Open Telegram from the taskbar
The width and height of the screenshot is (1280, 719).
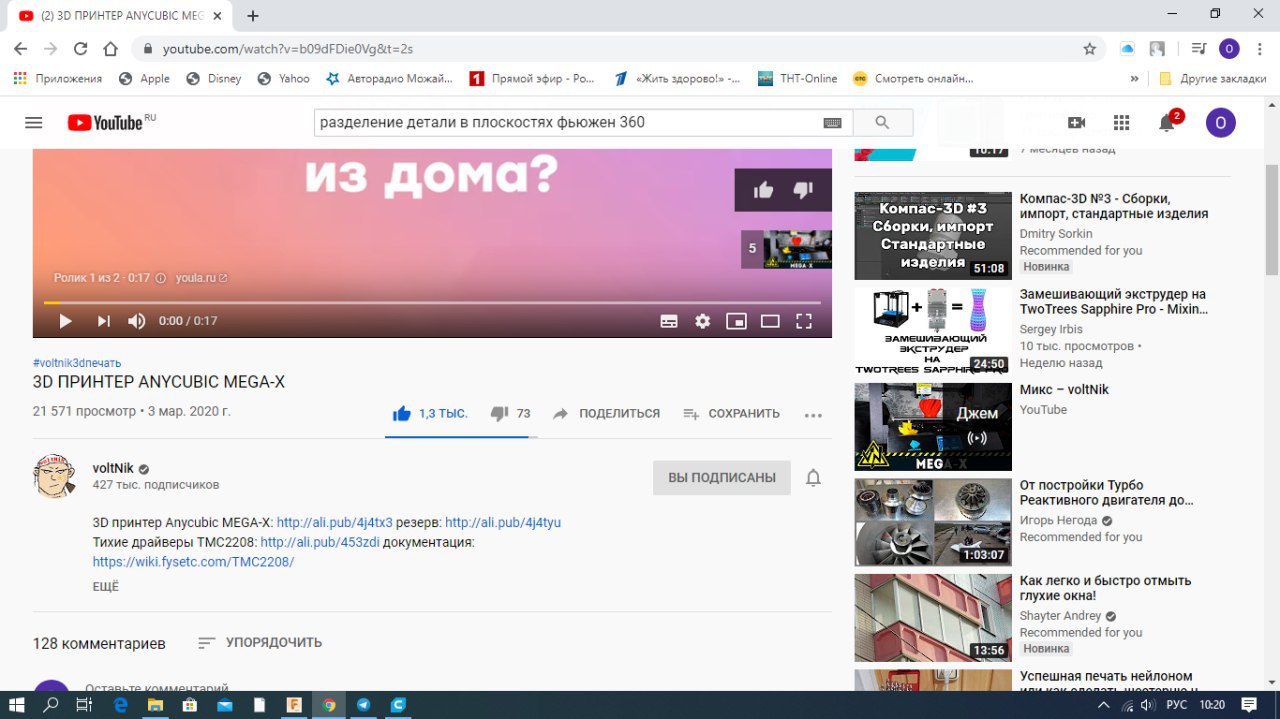(363, 705)
